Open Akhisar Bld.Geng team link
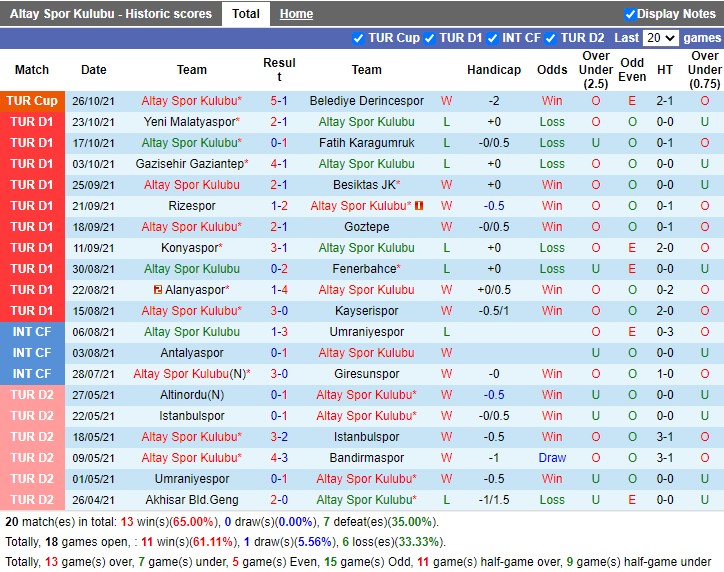This screenshot has width=724, height=572. pyautogui.click(x=192, y=500)
